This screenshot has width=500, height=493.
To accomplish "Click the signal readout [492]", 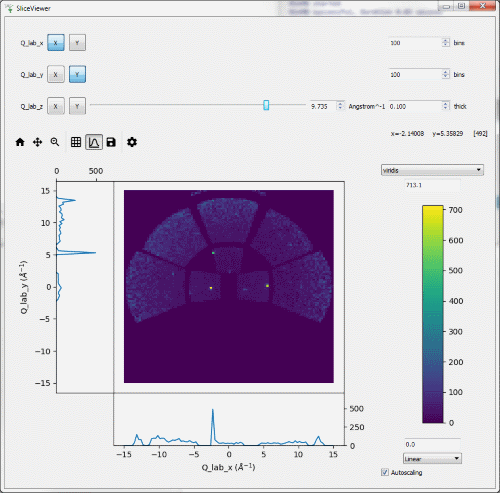I will 480,134.
